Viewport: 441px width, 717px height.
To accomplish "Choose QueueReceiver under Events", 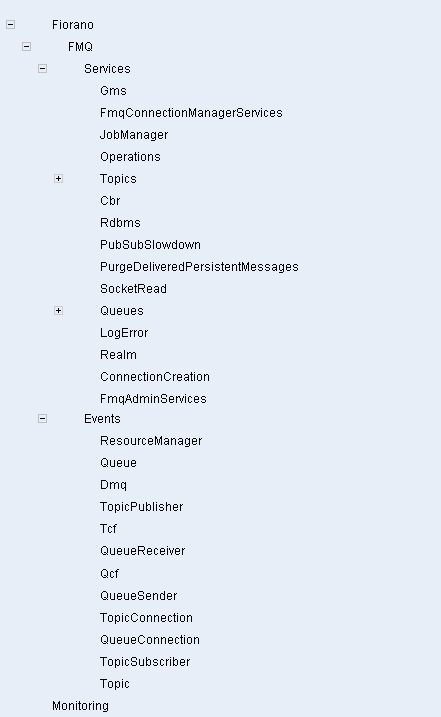I will pyautogui.click(x=142, y=551).
